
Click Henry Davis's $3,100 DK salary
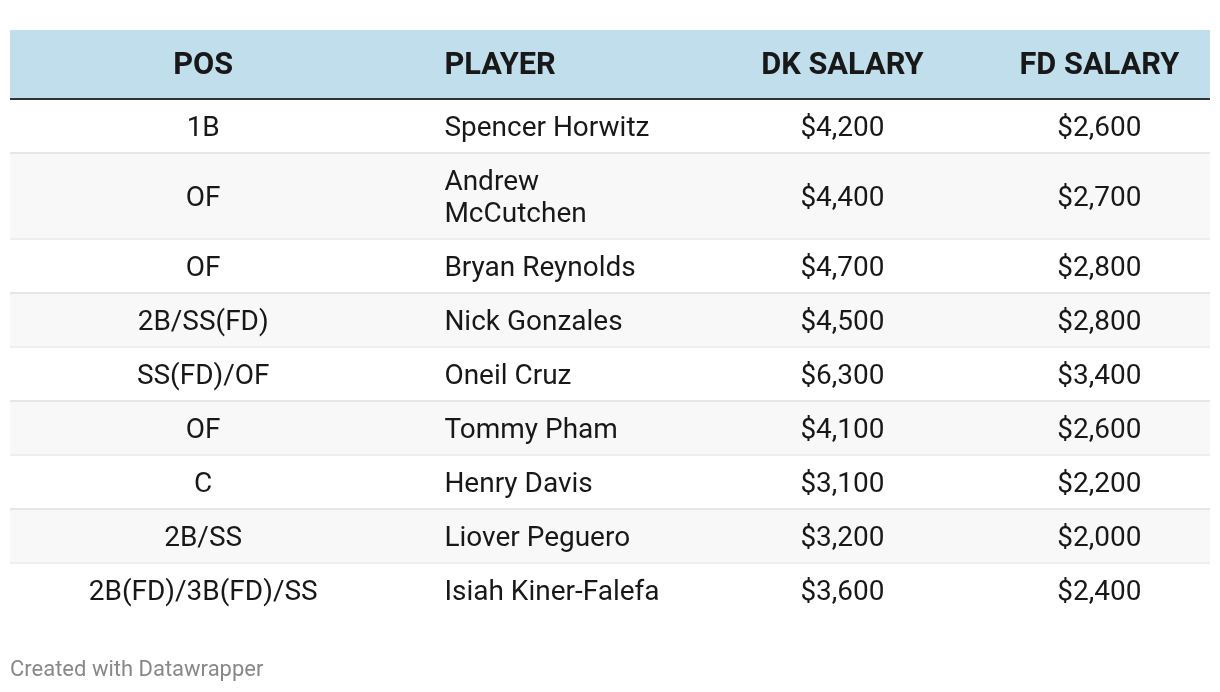(x=842, y=483)
